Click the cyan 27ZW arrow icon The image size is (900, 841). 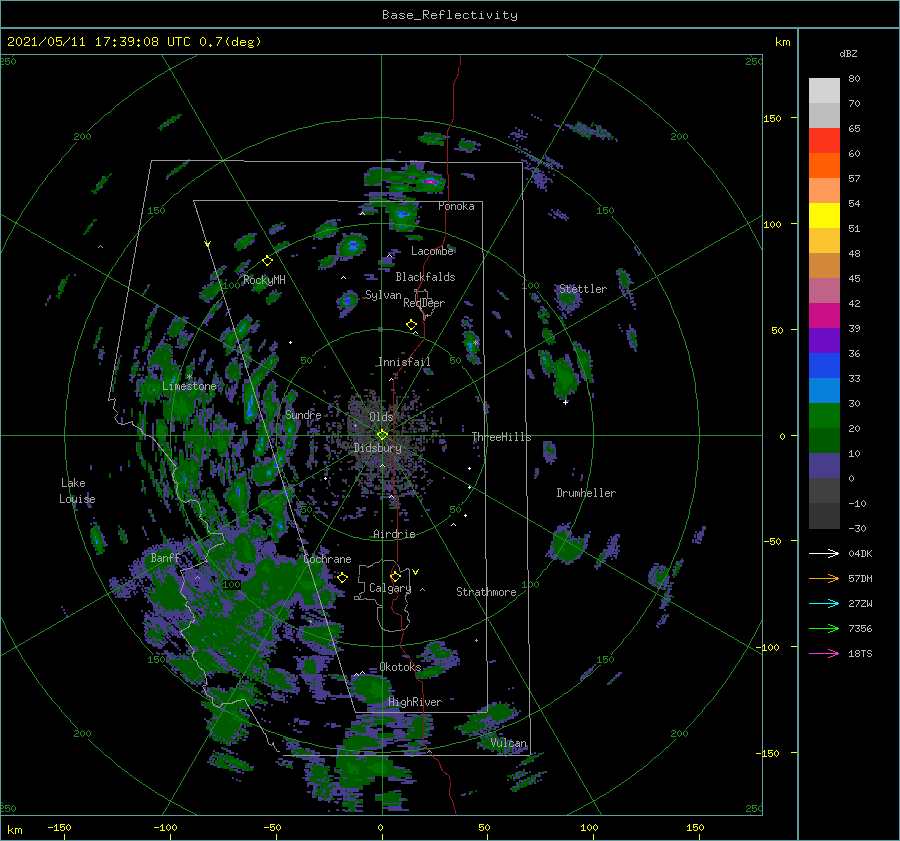[x=824, y=603]
